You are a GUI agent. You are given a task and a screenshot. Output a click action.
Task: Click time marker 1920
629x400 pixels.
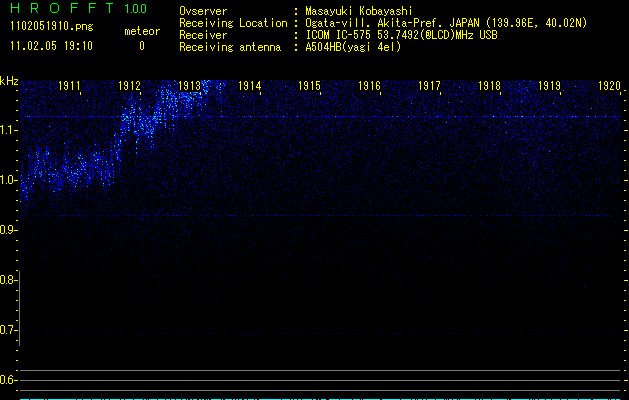609,85
